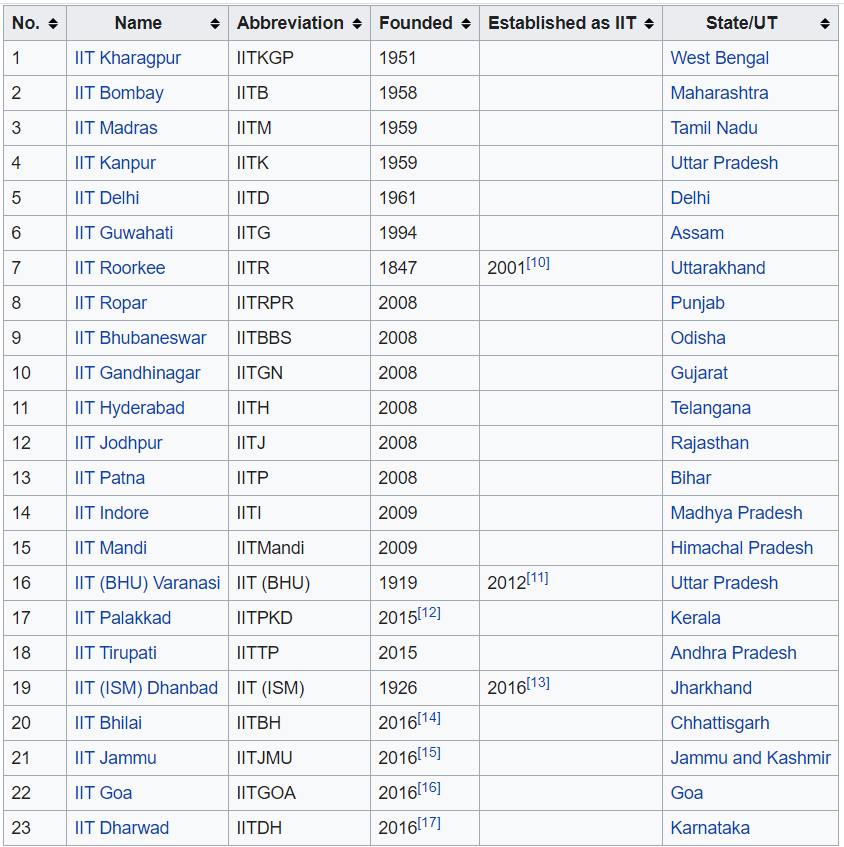The width and height of the screenshot is (844, 847).
Task: Open the IIT Jammu link
Action: 116,757
